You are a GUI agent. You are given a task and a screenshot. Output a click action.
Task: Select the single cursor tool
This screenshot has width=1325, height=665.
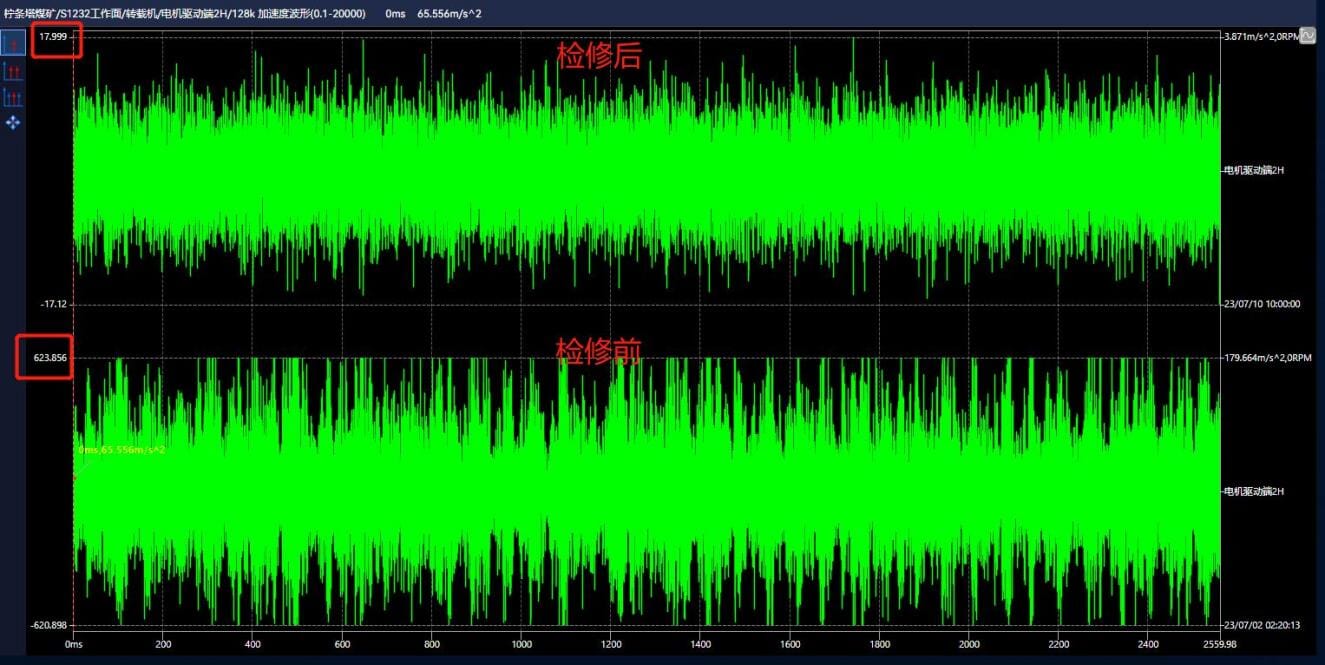click(13, 44)
